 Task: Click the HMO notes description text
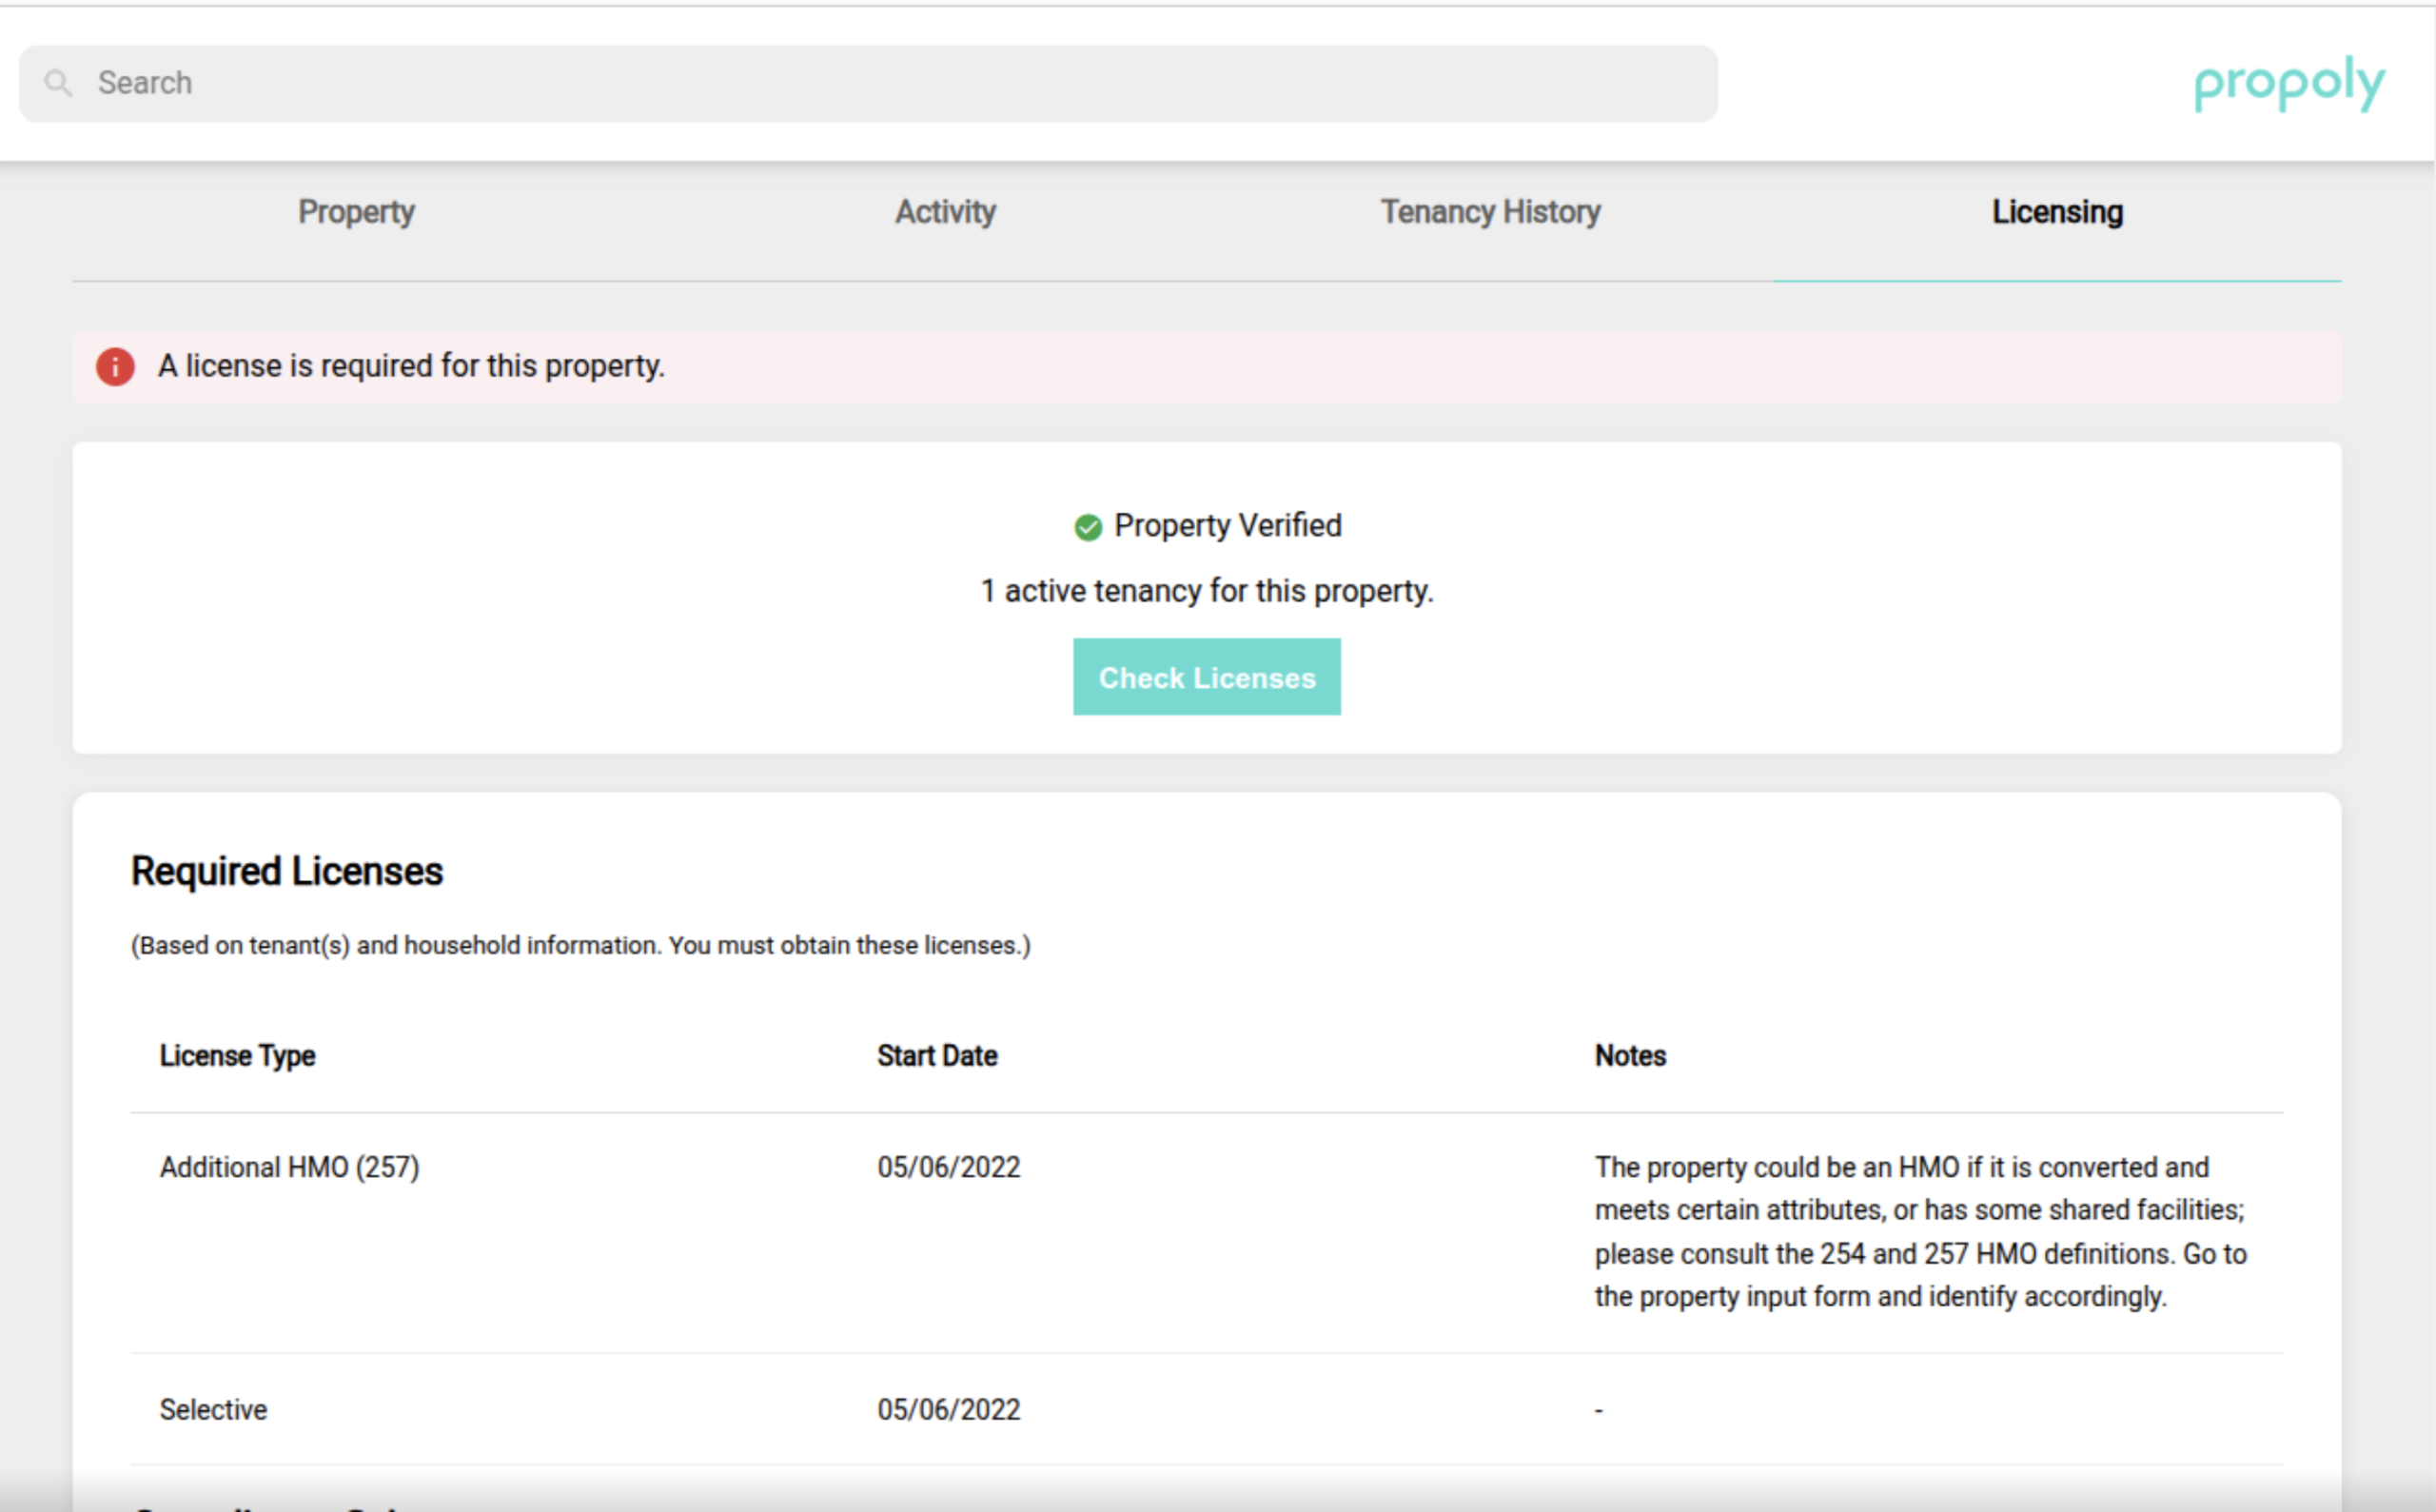tap(1919, 1231)
